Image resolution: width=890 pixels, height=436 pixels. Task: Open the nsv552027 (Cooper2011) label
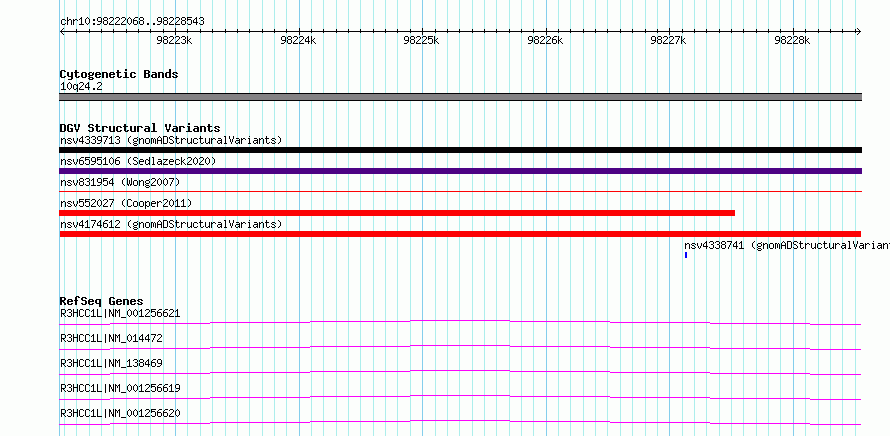(x=126, y=203)
